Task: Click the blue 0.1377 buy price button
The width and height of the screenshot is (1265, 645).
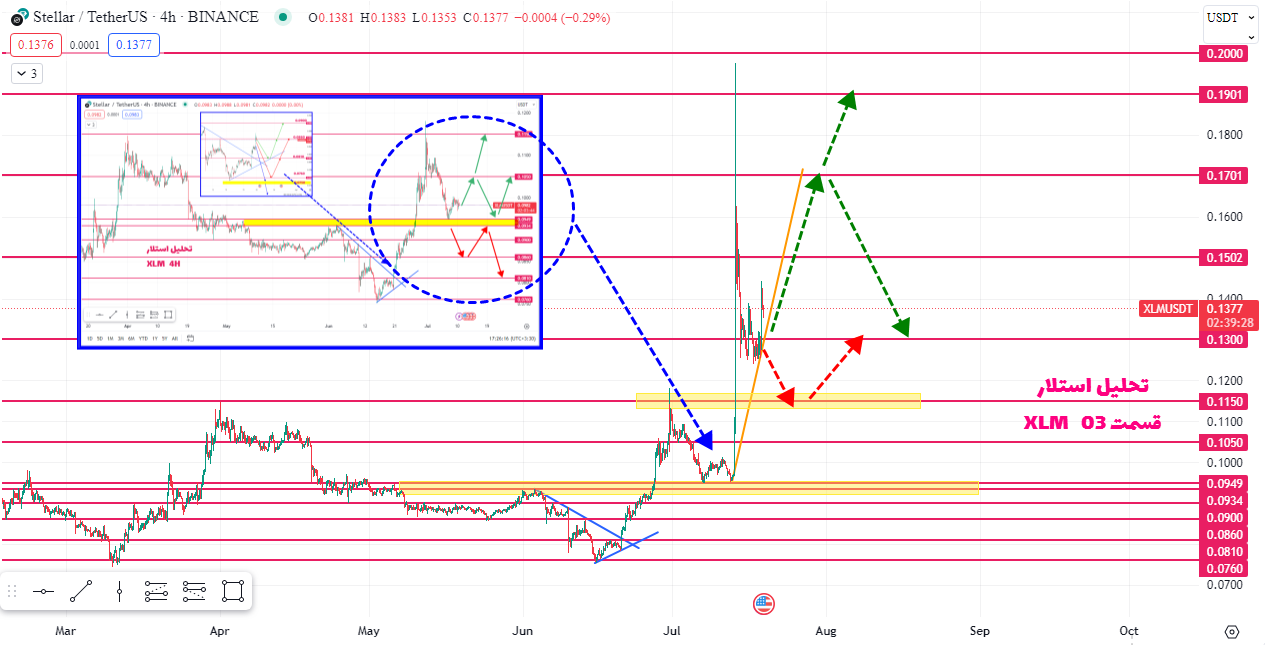Action: coord(133,44)
